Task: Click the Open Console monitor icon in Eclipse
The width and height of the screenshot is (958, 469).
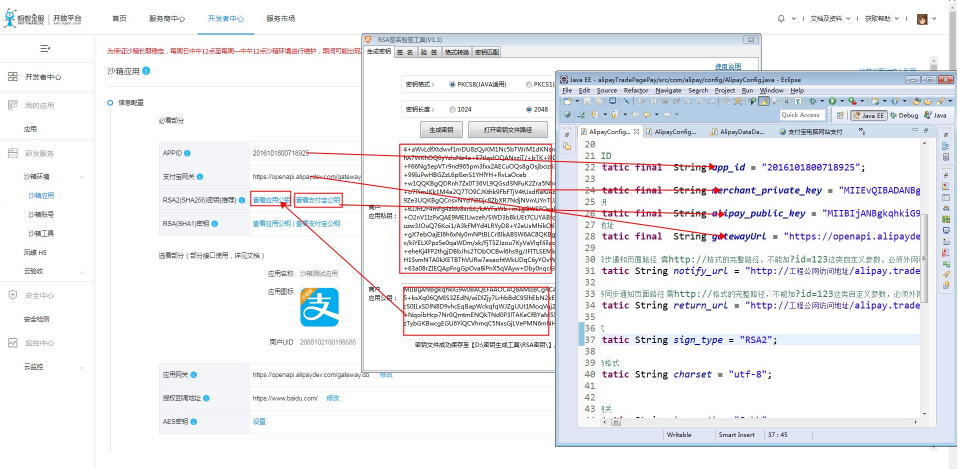Action: click(612, 101)
